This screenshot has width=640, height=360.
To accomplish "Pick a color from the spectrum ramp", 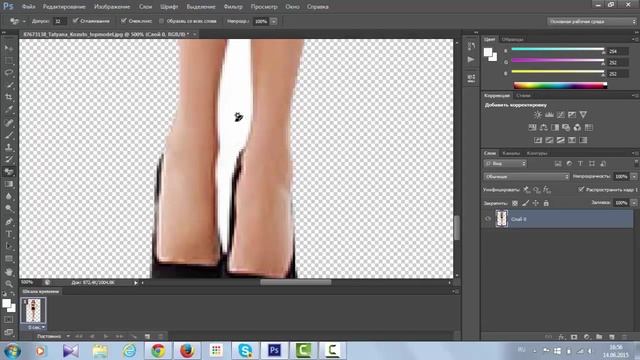I will [560, 85].
